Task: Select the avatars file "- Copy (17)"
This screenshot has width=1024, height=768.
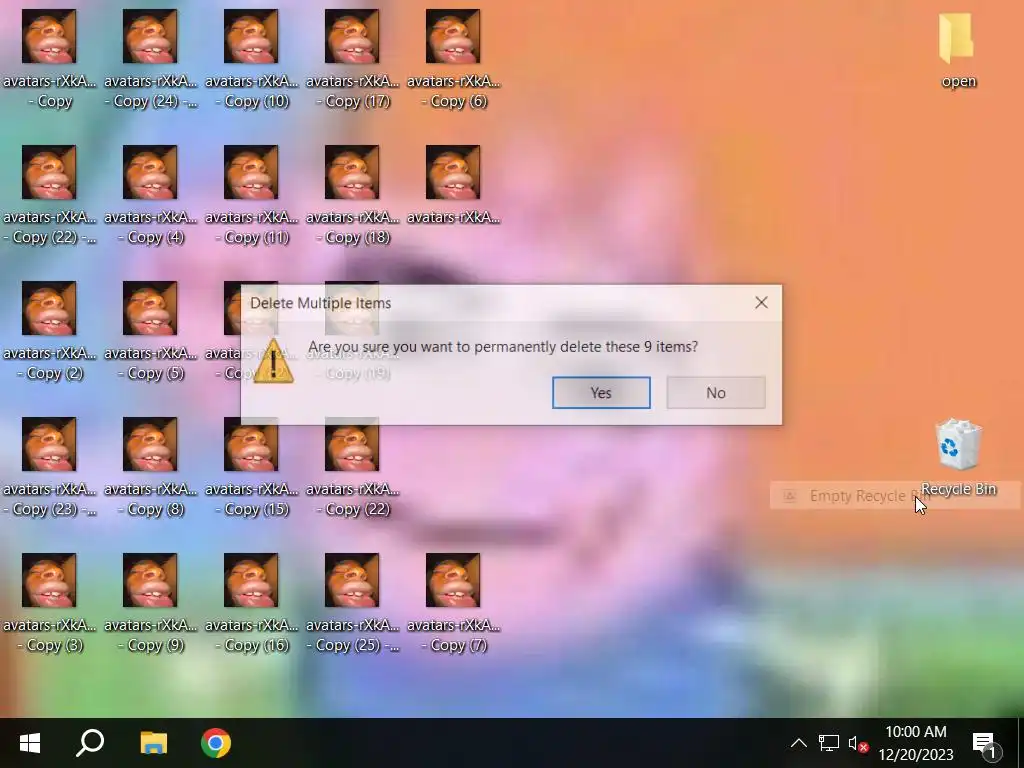Action: tap(352, 59)
